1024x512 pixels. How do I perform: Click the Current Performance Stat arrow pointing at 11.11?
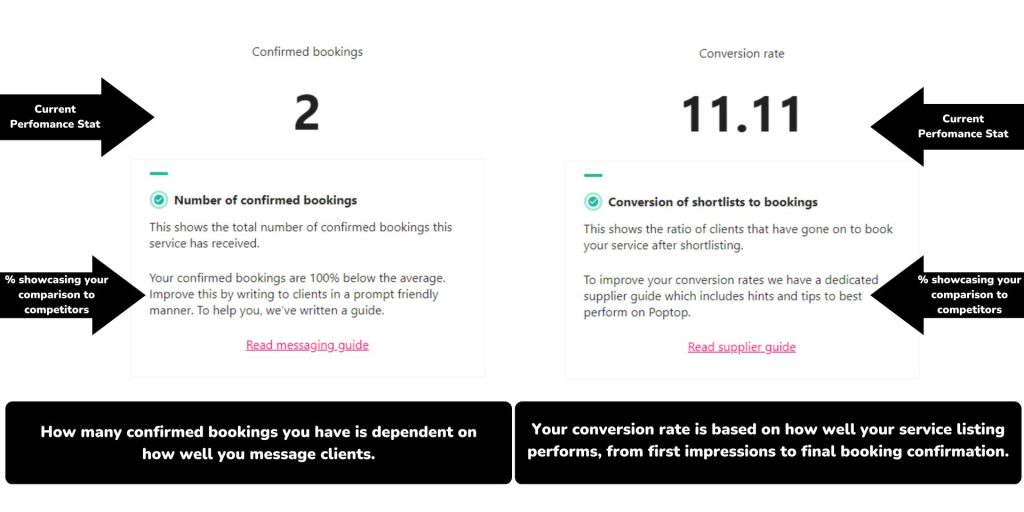point(949,126)
